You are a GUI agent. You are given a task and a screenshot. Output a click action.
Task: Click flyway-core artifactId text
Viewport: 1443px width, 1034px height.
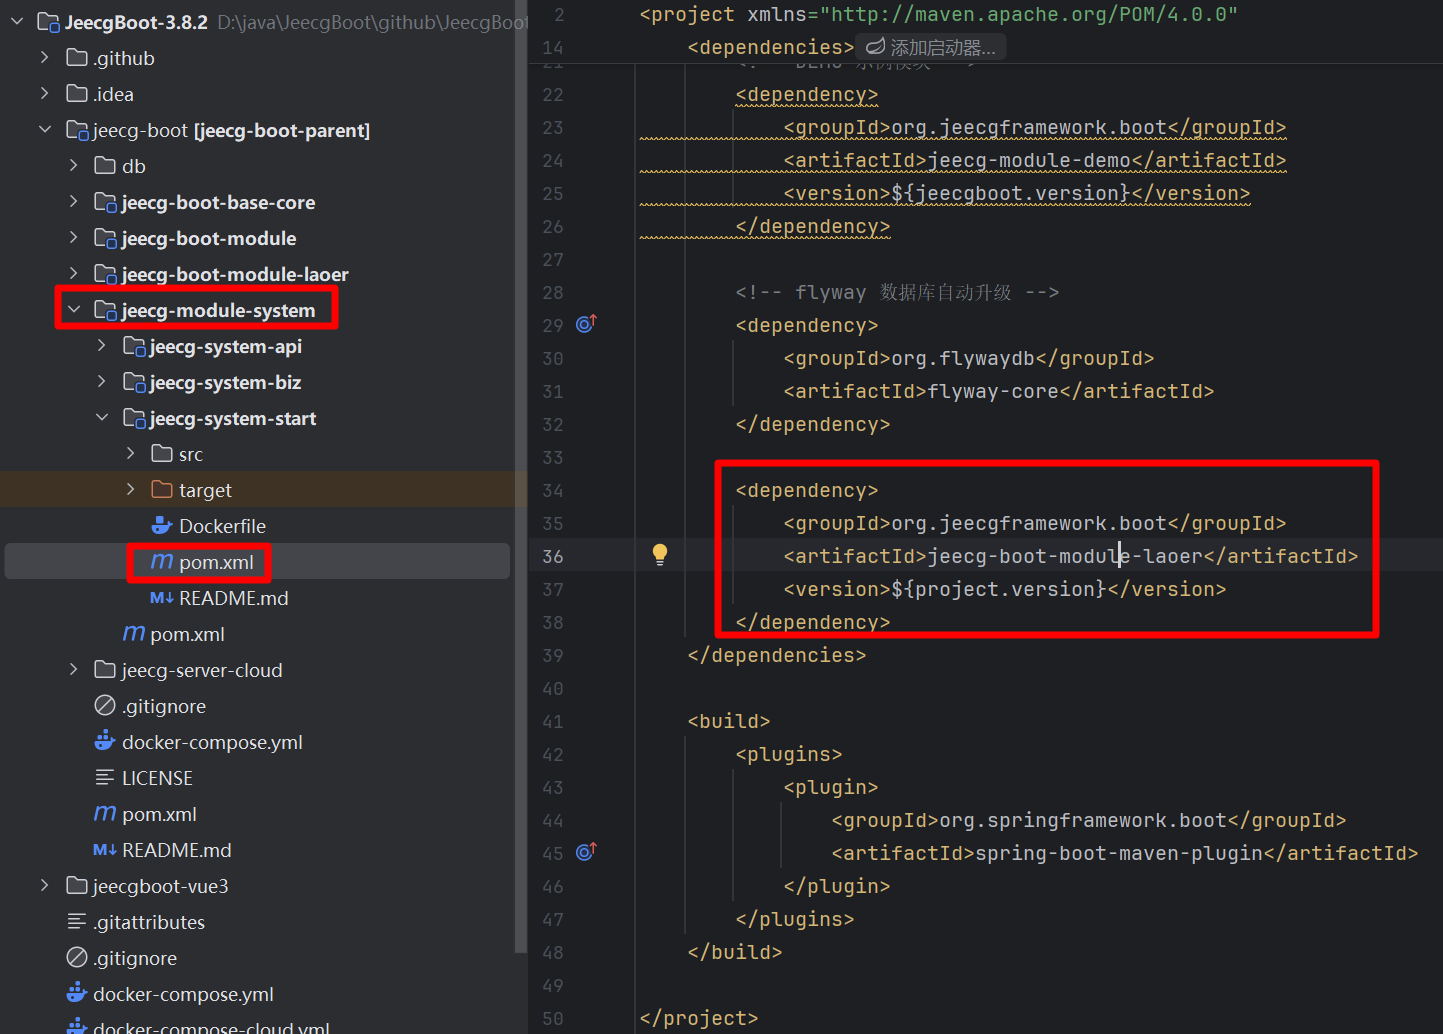coord(993,391)
